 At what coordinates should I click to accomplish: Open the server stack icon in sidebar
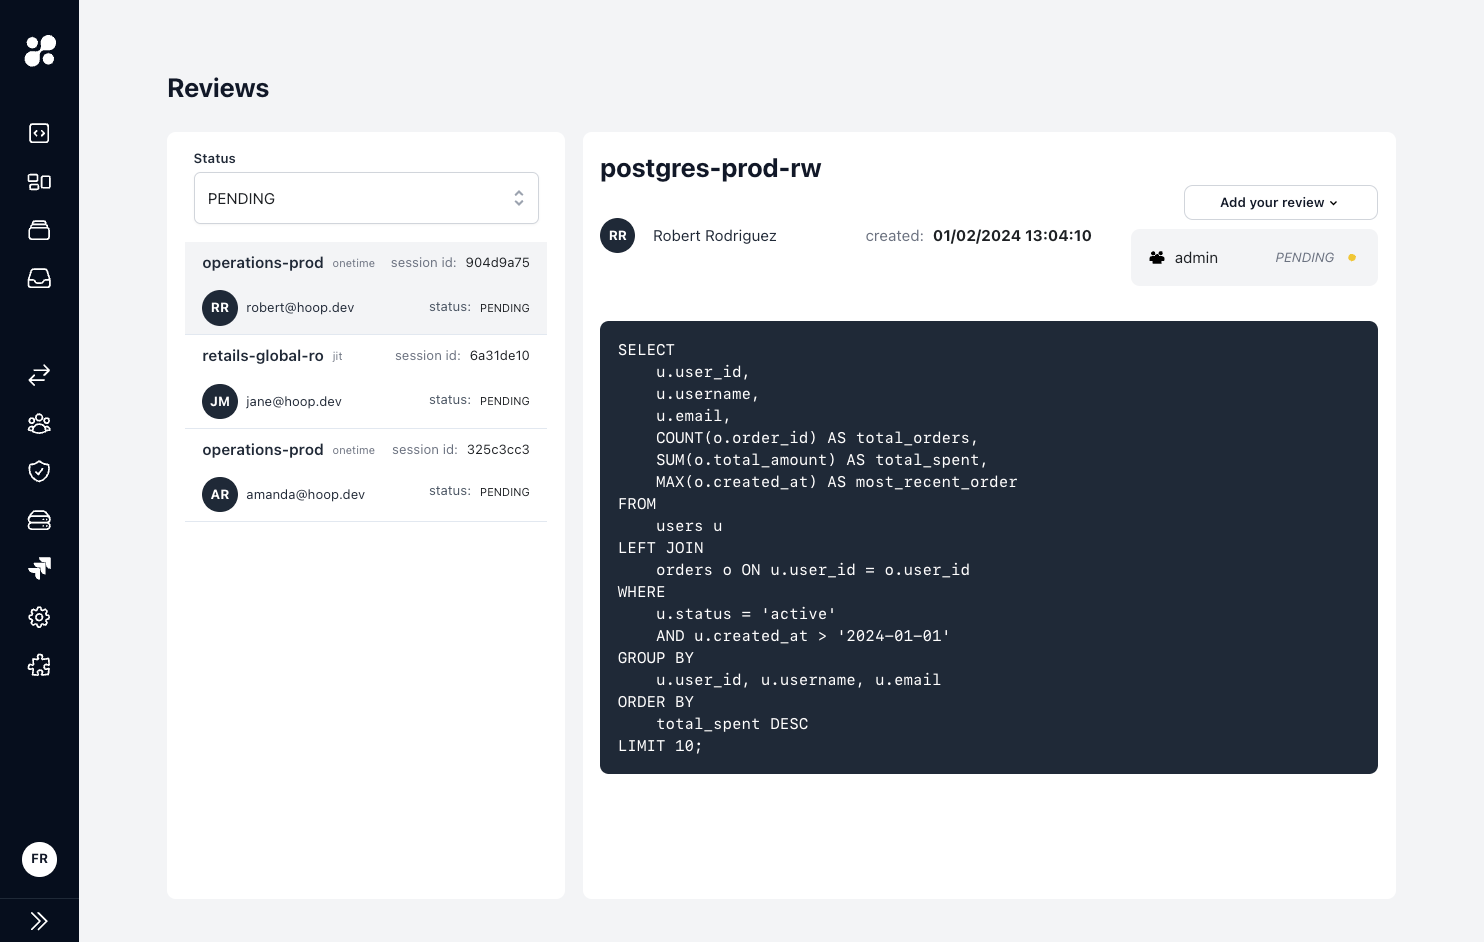[x=39, y=520]
